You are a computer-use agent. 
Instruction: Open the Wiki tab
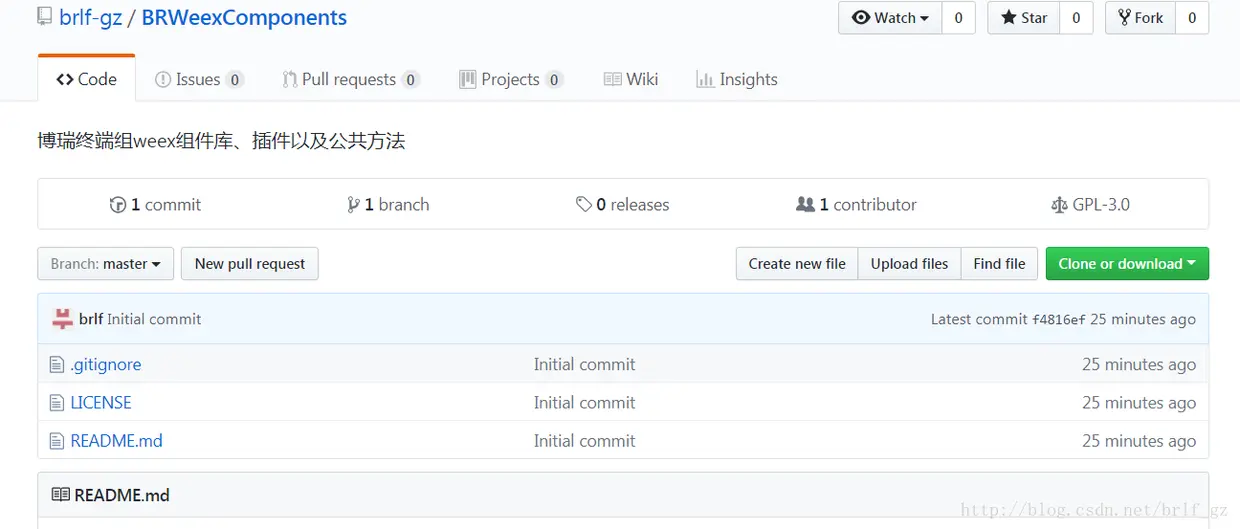(631, 80)
